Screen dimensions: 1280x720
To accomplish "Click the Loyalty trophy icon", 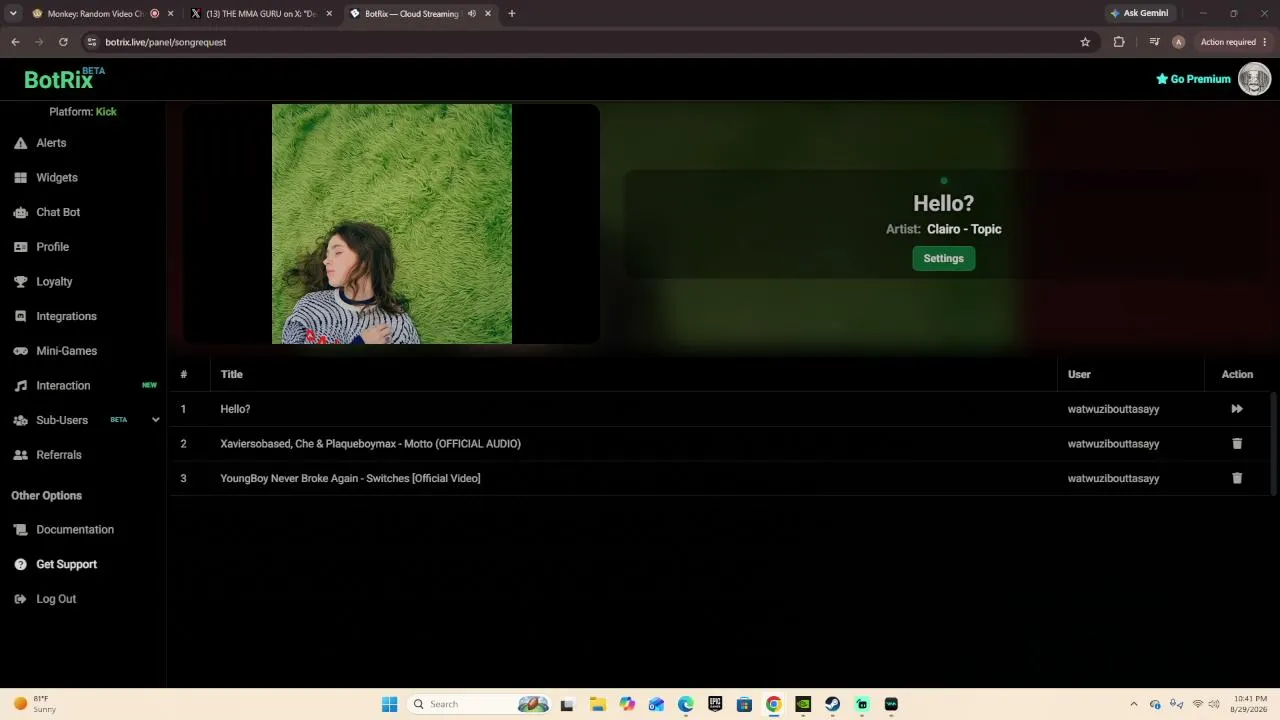I will point(20,282).
